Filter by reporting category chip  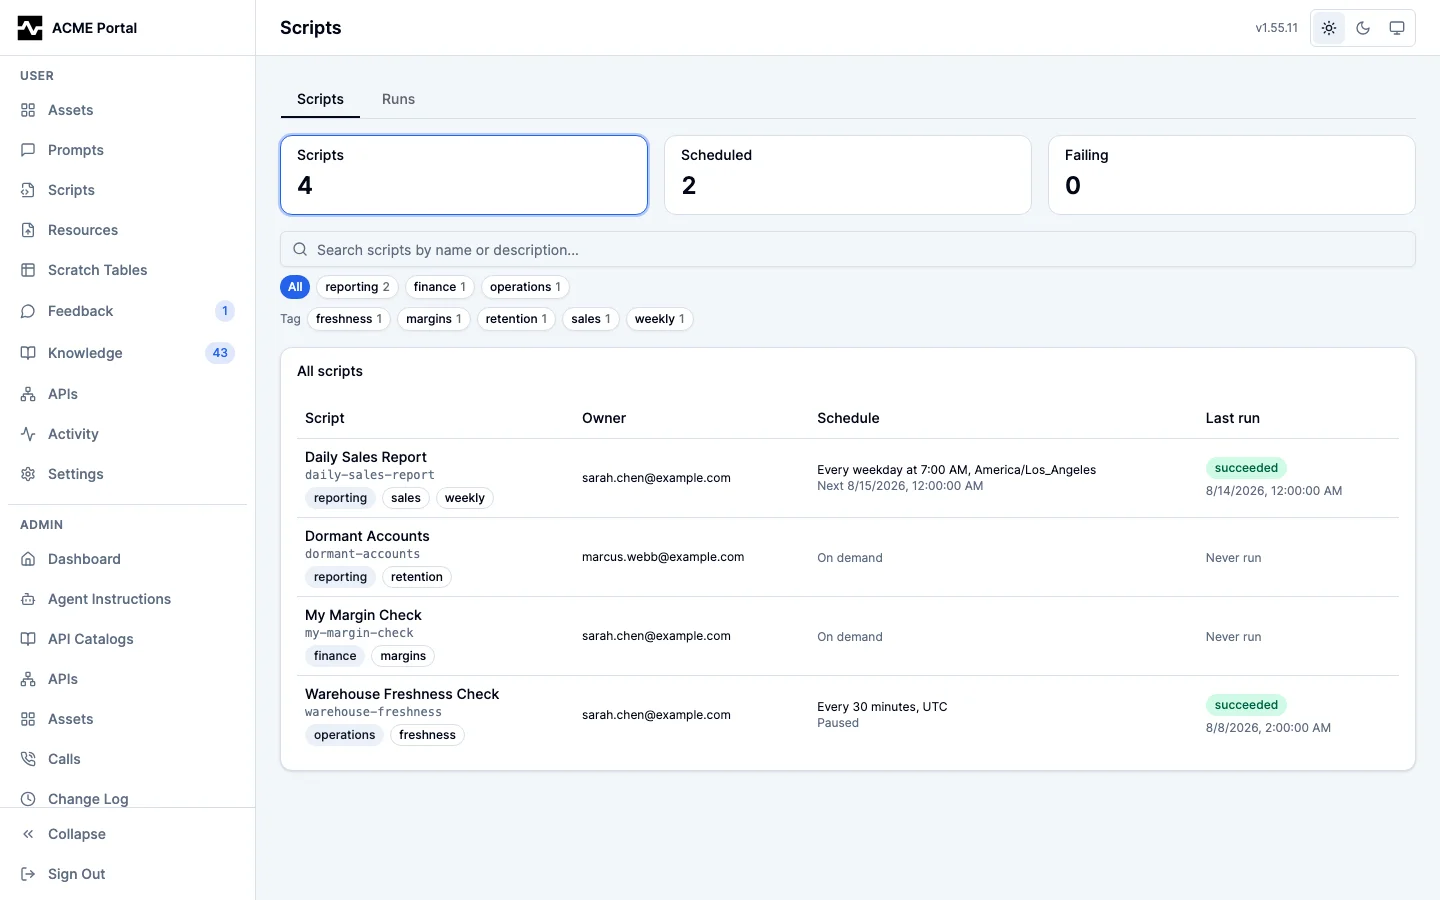coord(357,287)
